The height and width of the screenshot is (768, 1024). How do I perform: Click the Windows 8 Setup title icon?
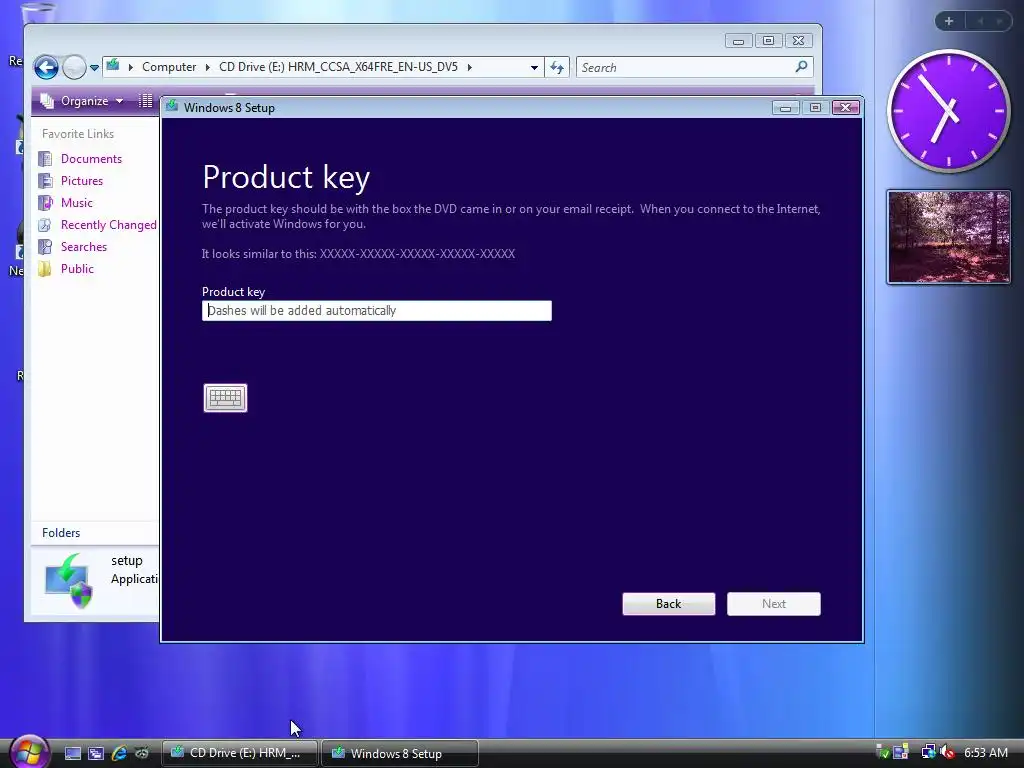click(172, 106)
